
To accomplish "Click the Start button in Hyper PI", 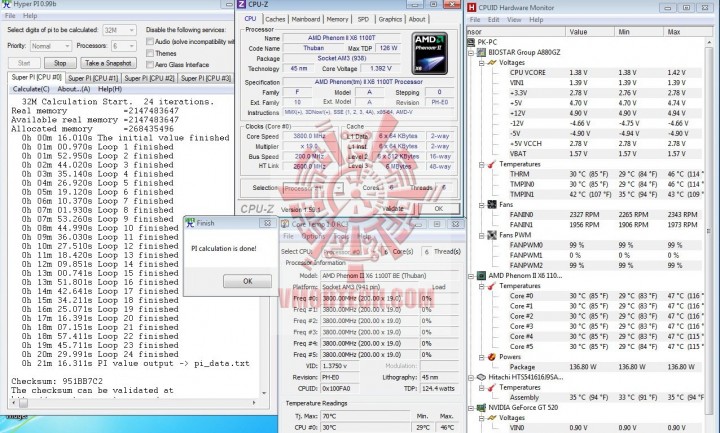I will (x=24, y=63).
